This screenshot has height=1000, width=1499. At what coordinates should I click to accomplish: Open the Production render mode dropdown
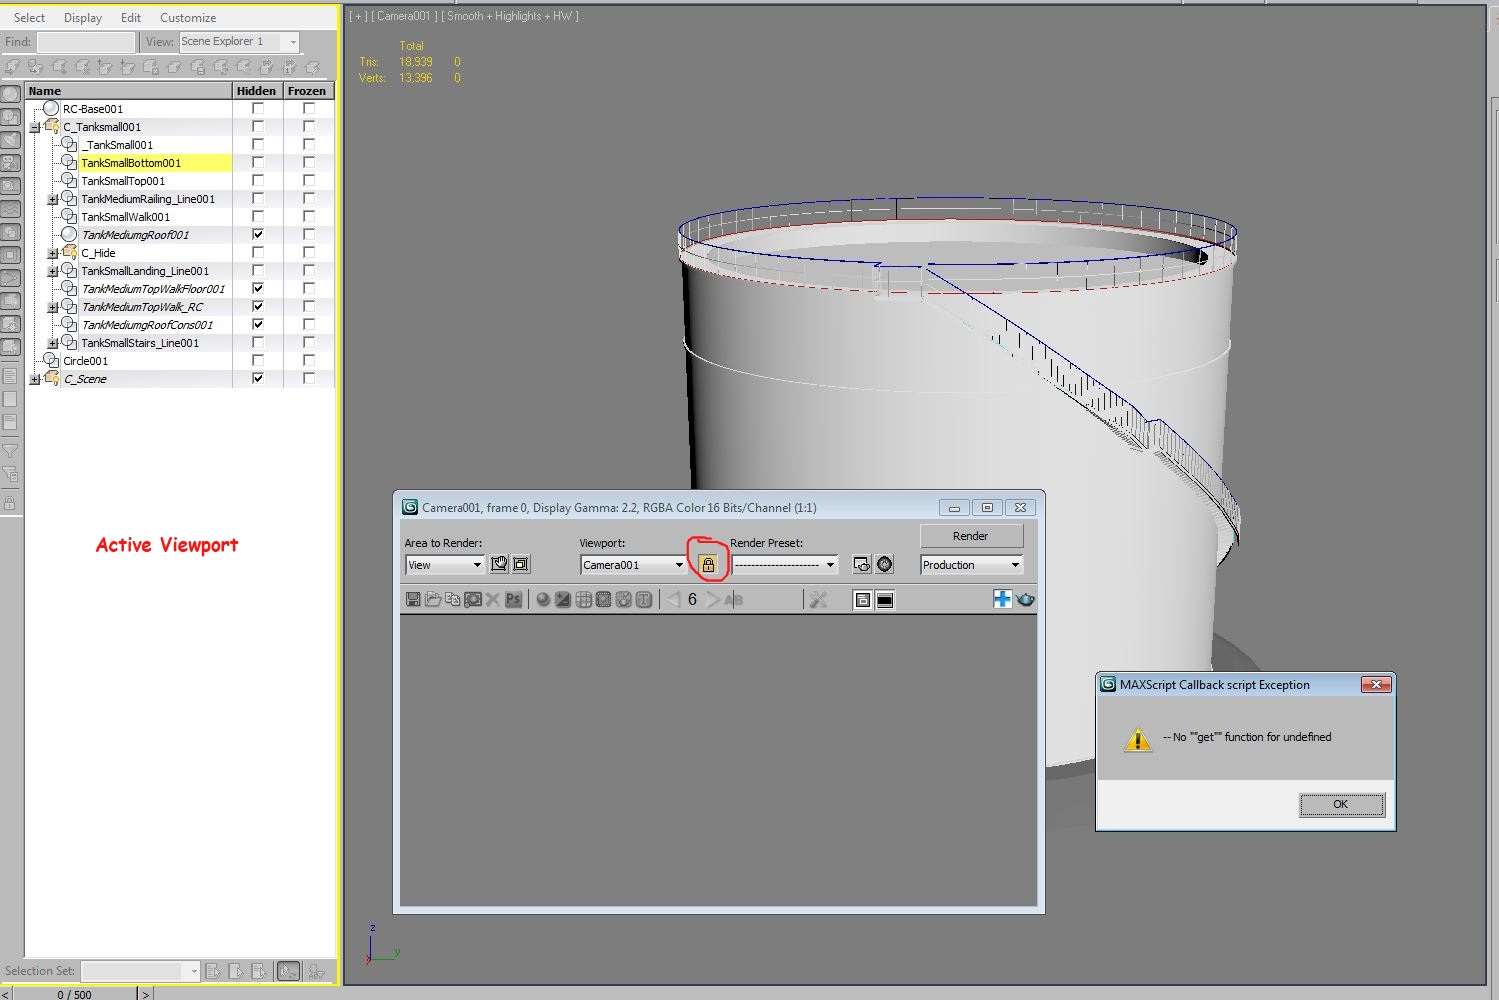971,565
